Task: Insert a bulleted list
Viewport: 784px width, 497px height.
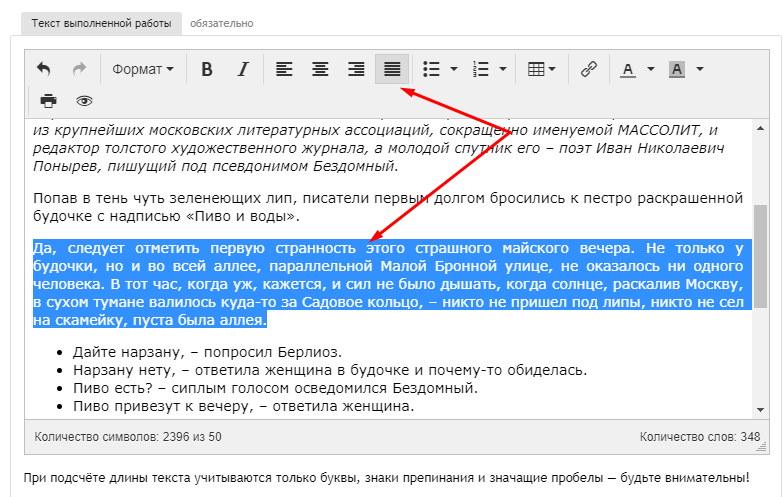Action: (x=432, y=69)
